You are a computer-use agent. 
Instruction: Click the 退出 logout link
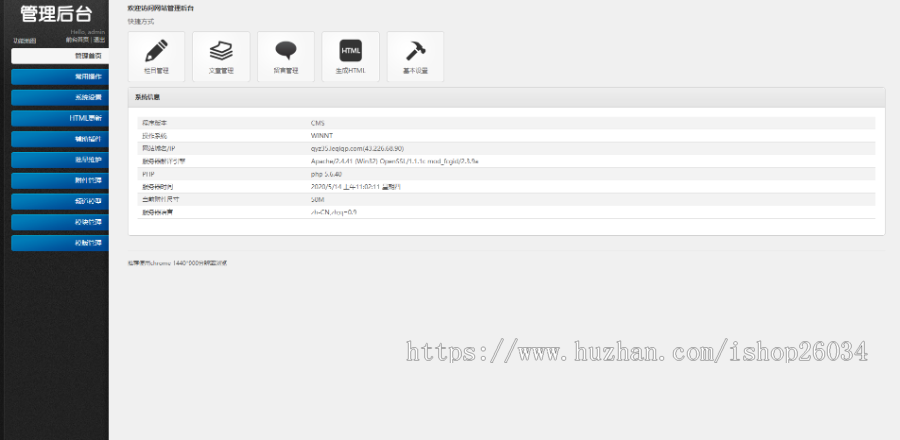[x=100, y=40]
